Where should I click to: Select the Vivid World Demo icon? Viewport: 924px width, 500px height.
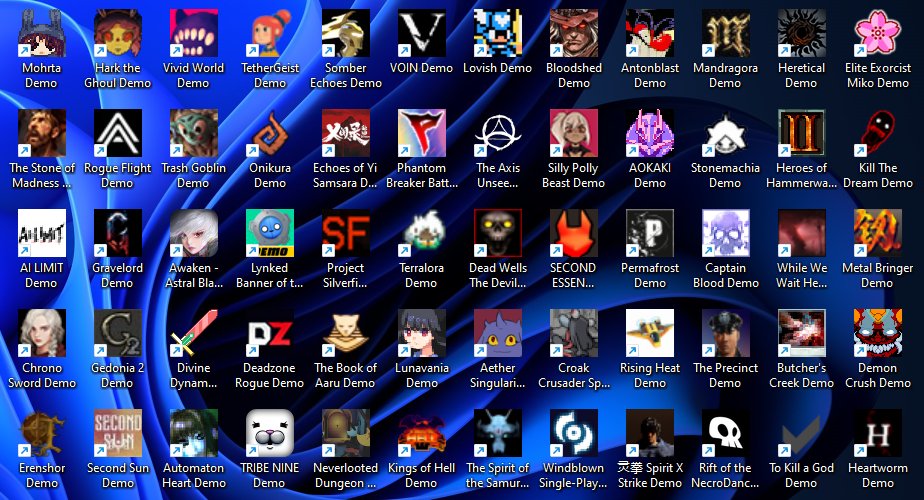pyautogui.click(x=193, y=33)
